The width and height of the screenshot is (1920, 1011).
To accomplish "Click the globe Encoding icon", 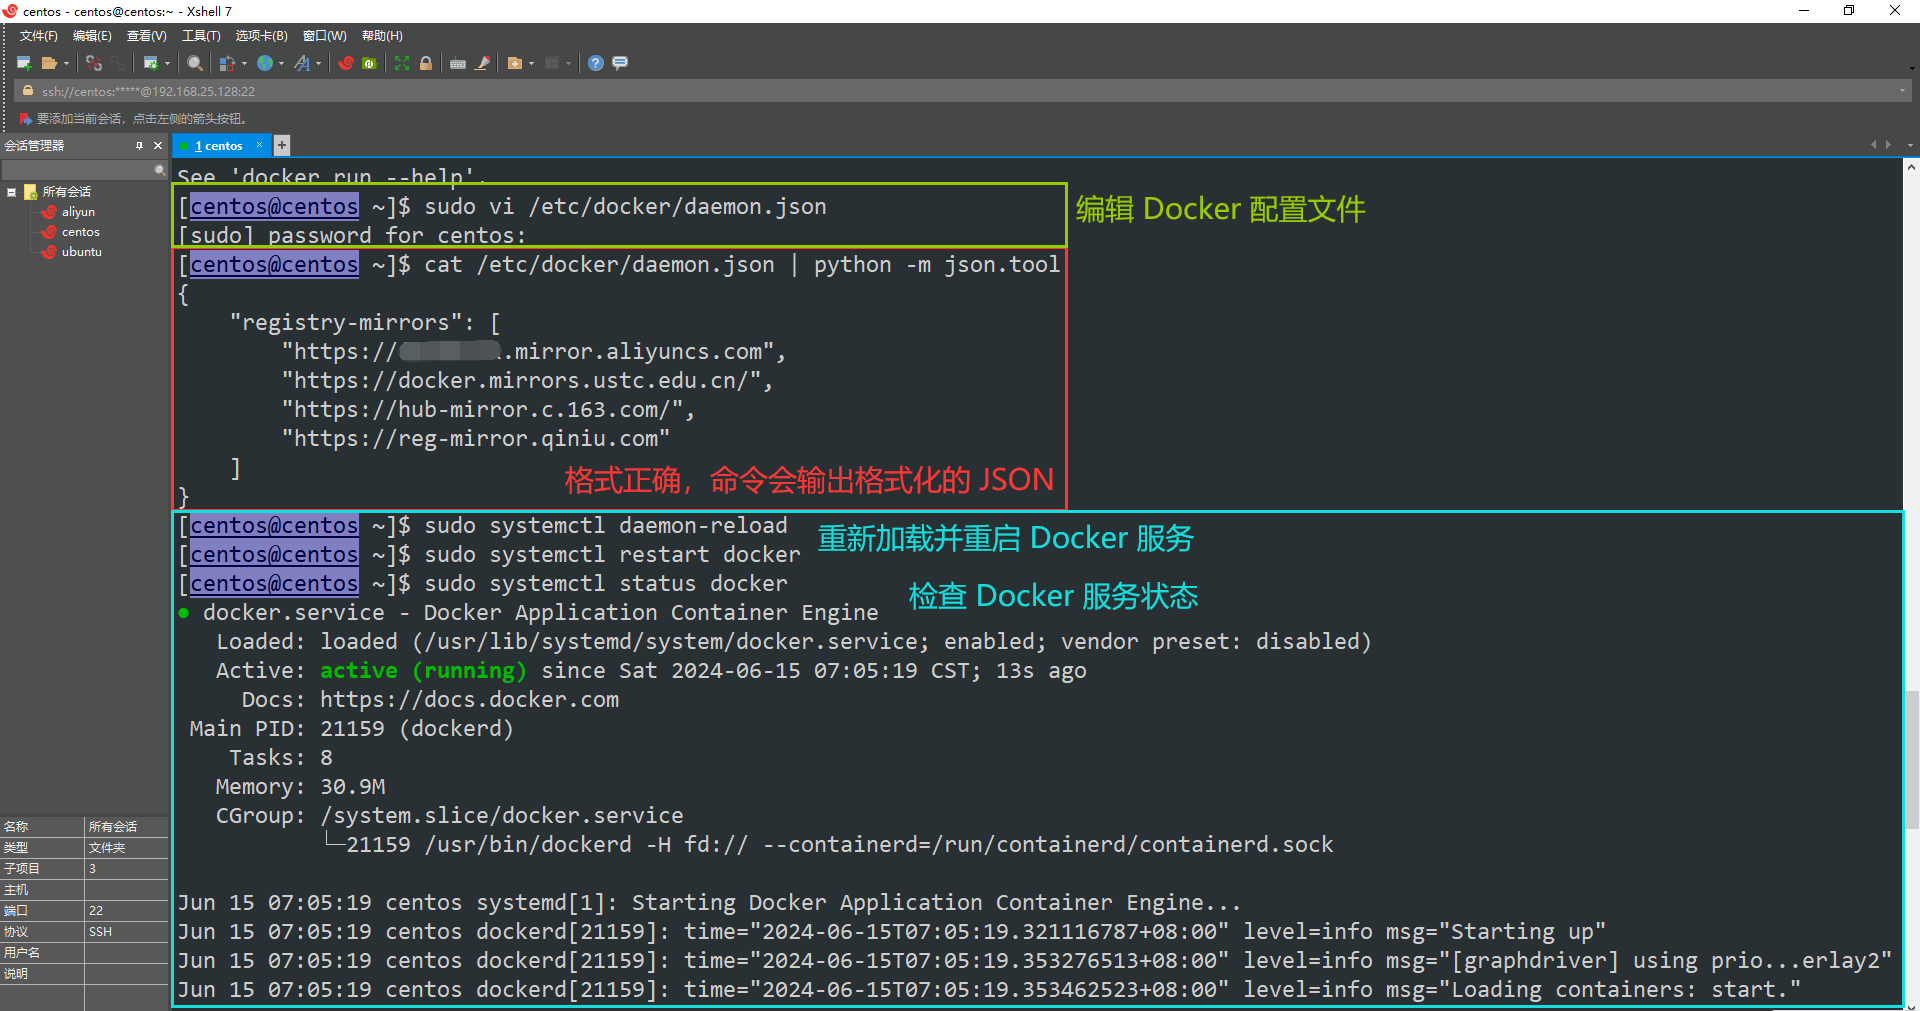I will [265, 63].
